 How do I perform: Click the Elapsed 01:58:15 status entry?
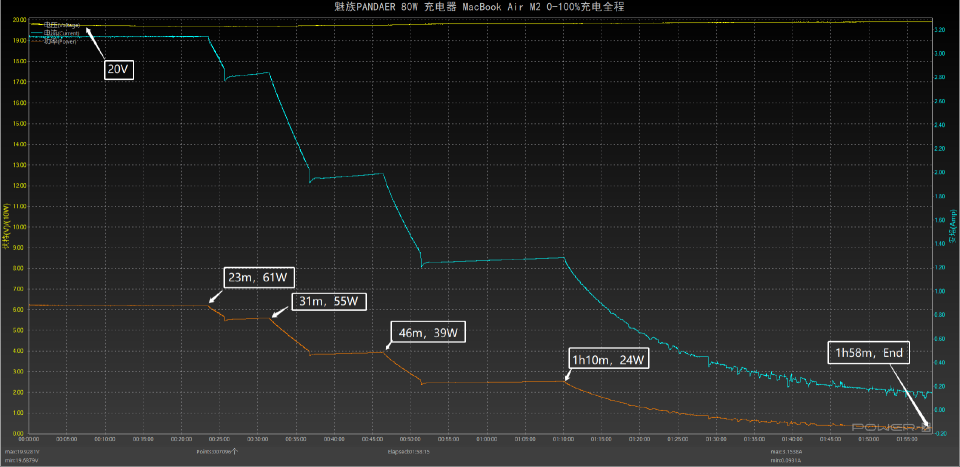pos(410,452)
